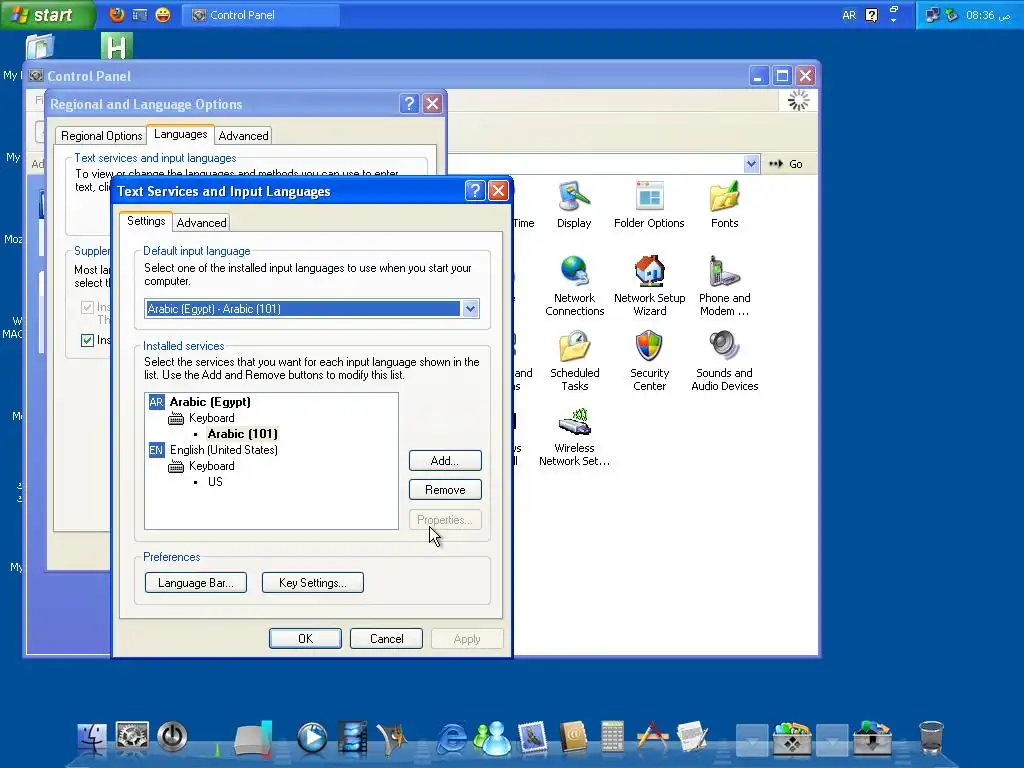Click the power button dock icon

tap(172, 737)
